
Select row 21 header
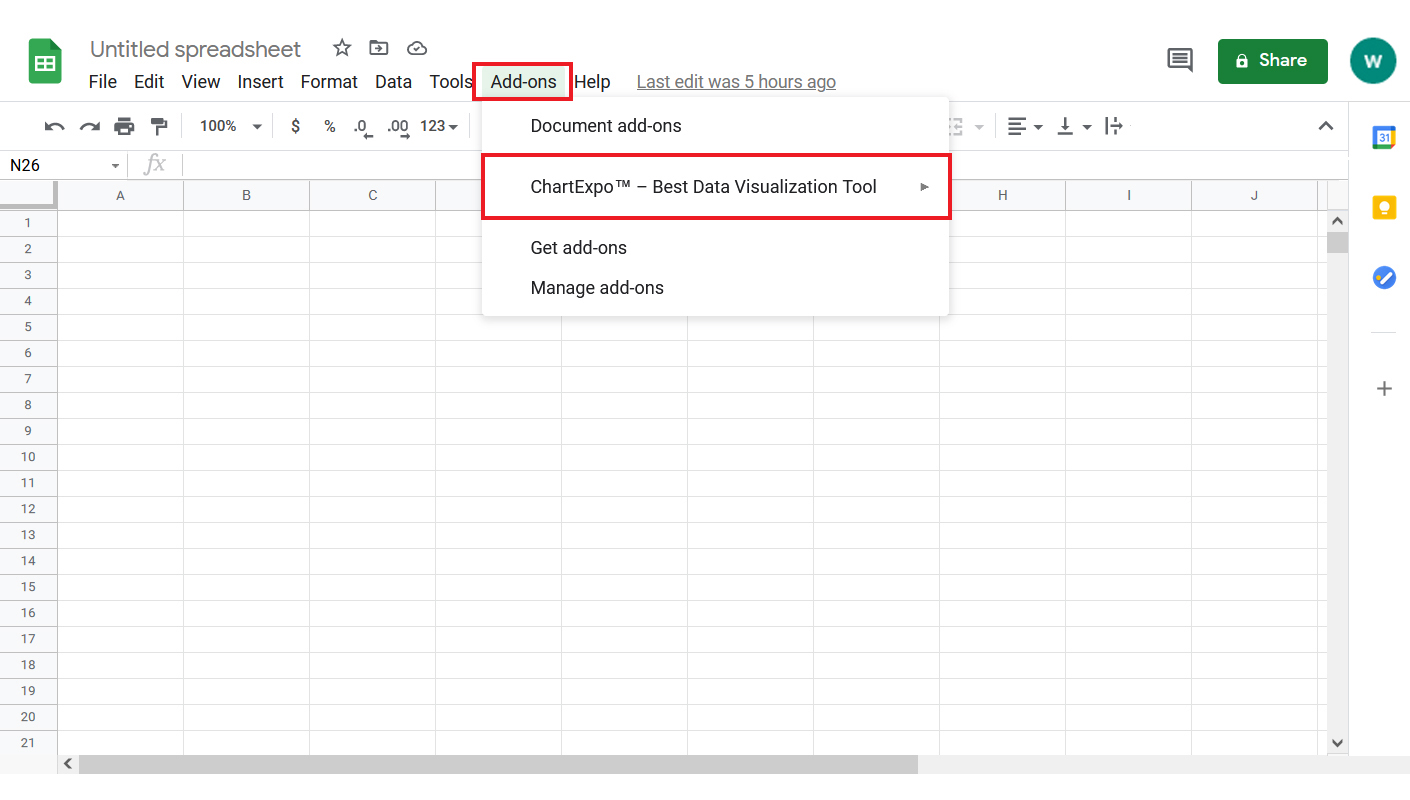point(28,743)
